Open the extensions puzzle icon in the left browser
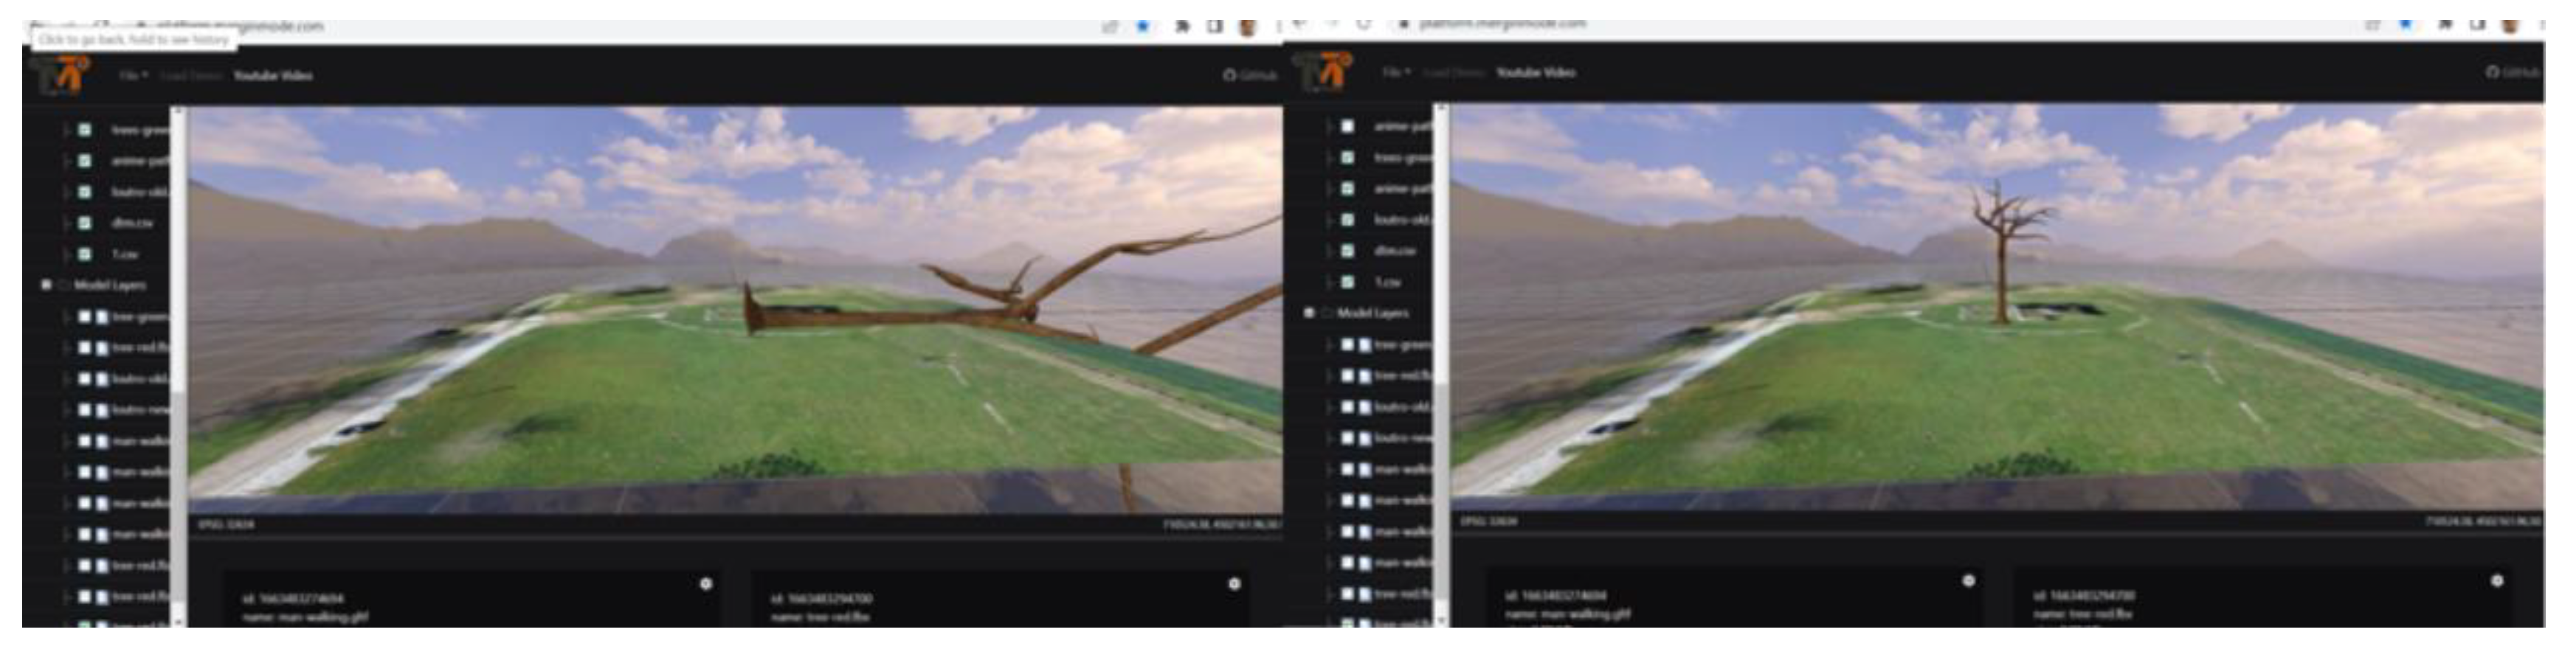Image resolution: width=2576 pixels, height=649 pixels. tap(1182, 26)
